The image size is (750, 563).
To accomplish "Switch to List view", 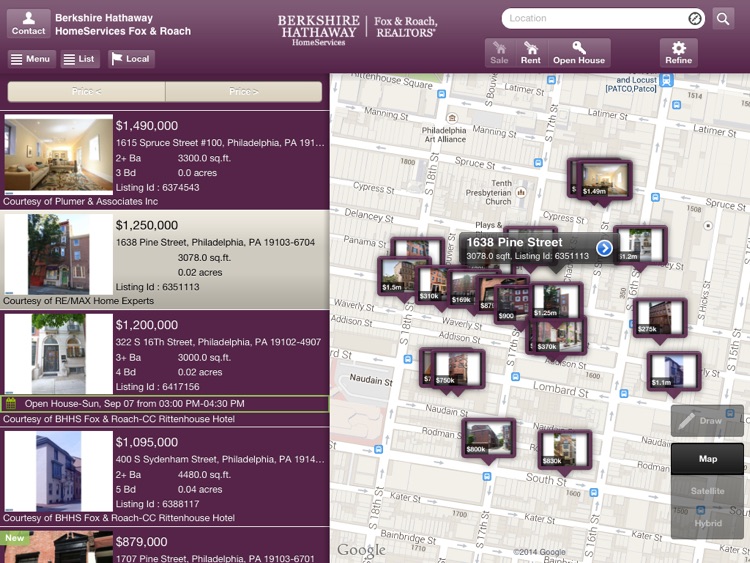I will click(80, 59).
